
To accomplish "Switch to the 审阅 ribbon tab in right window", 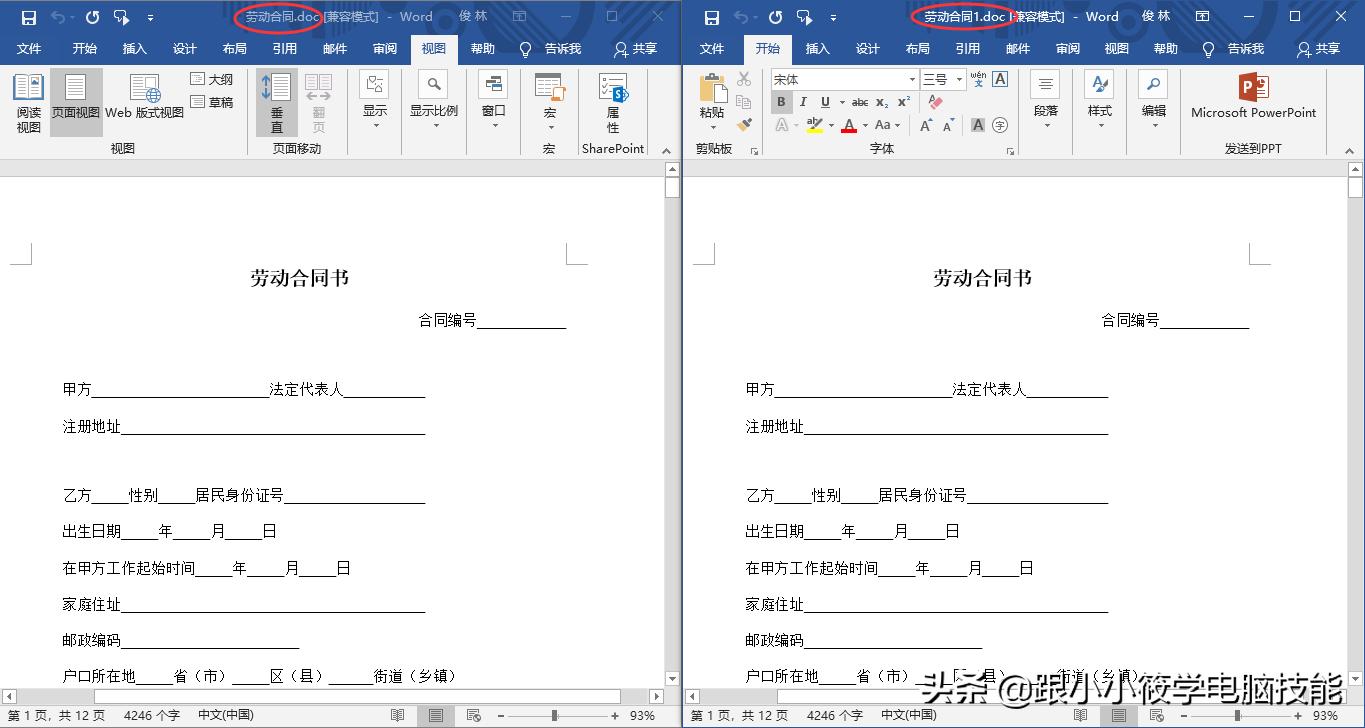I will [x=1066, y=49].
